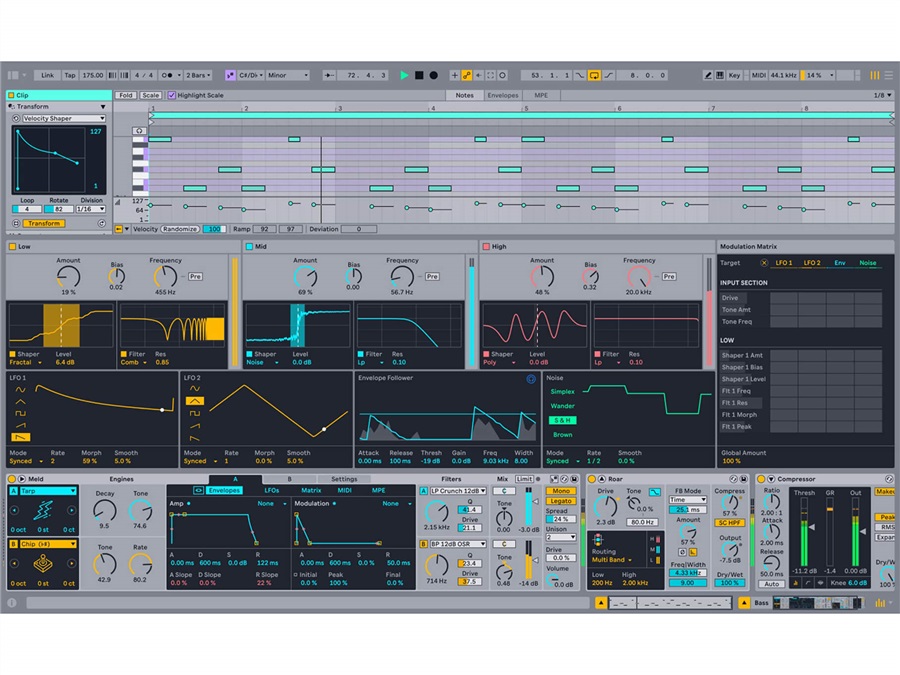Open the FB Mode dropdown set to Time

tap(690, 501)
